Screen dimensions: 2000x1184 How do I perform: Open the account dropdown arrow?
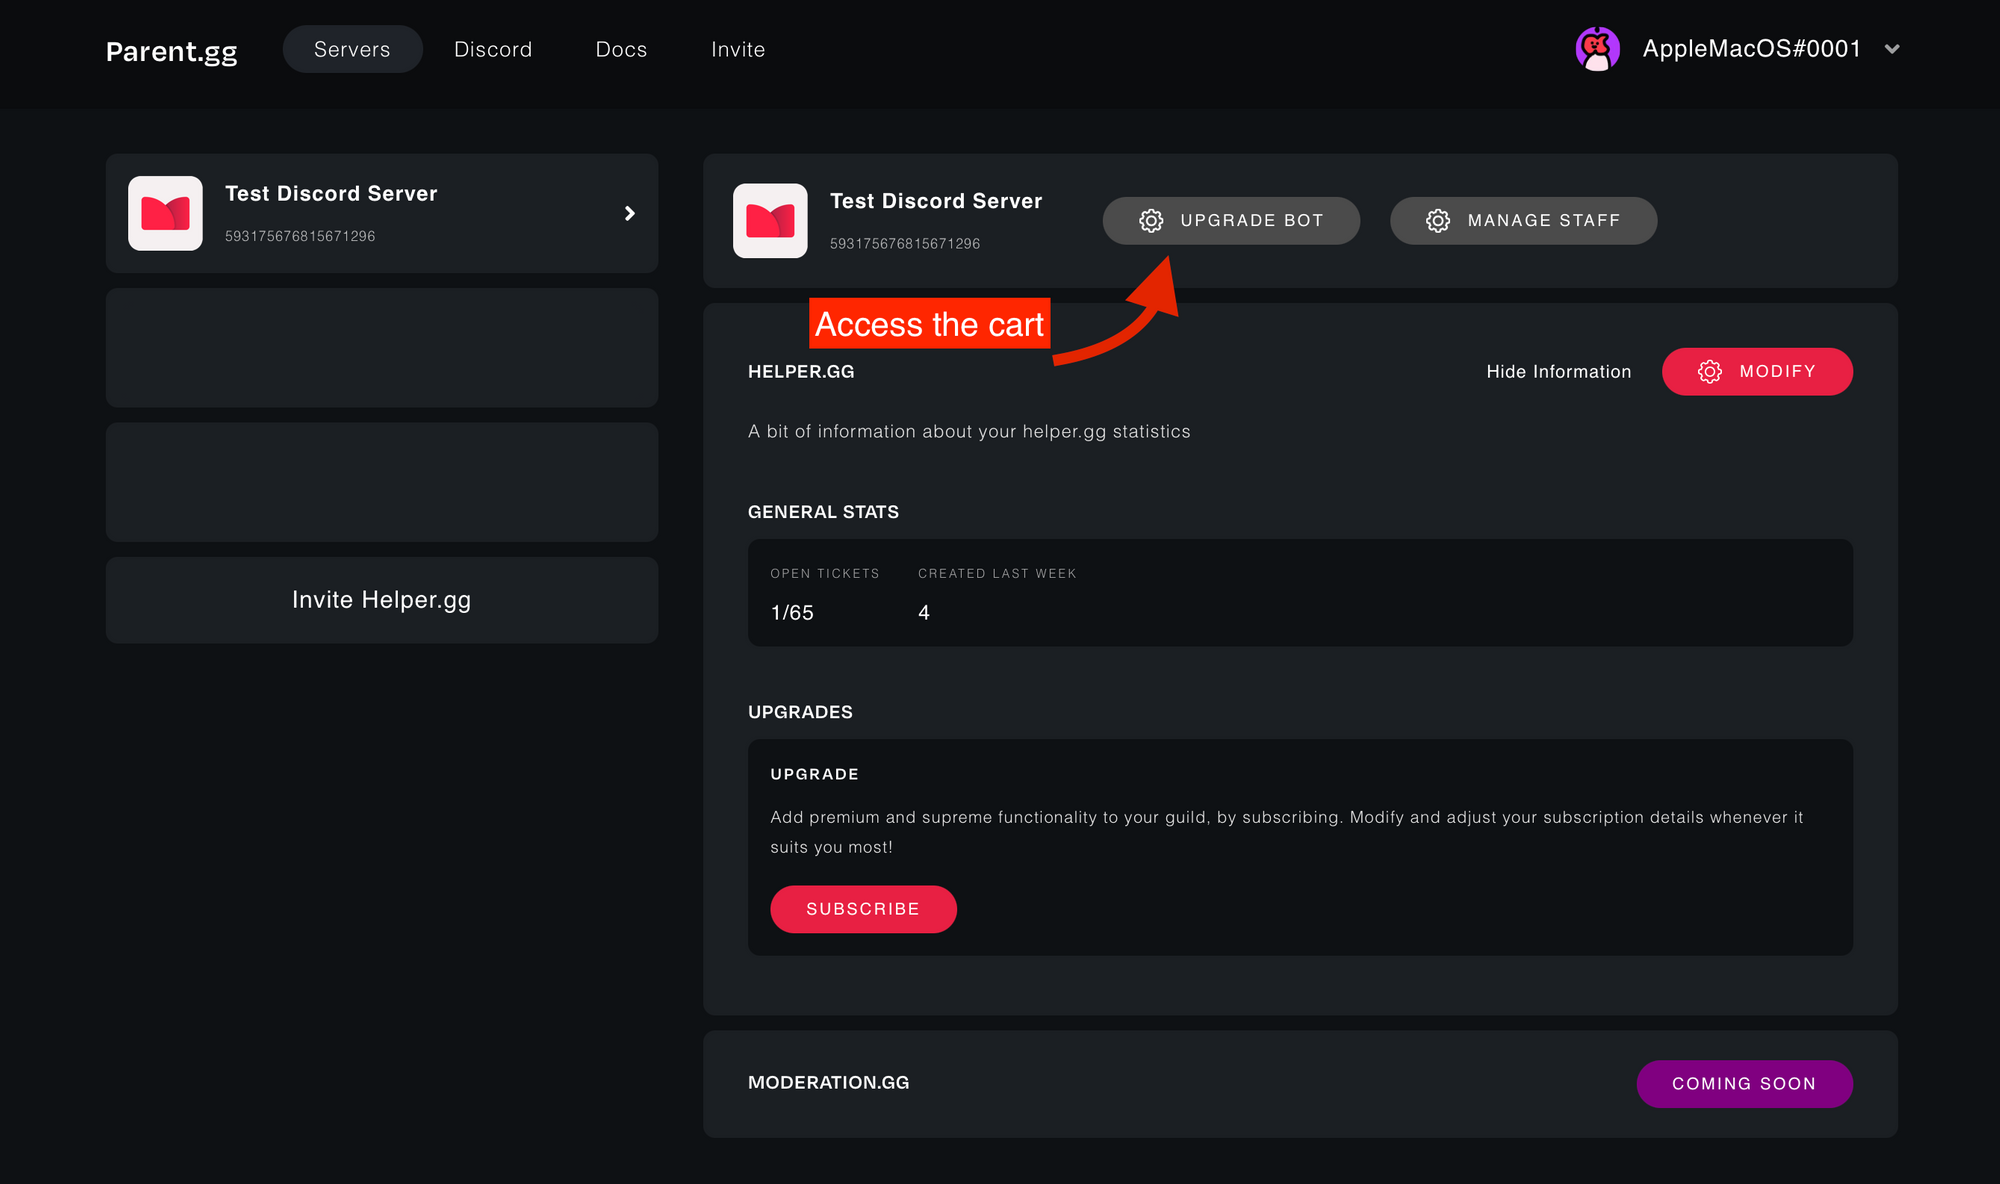[1892, 49]
